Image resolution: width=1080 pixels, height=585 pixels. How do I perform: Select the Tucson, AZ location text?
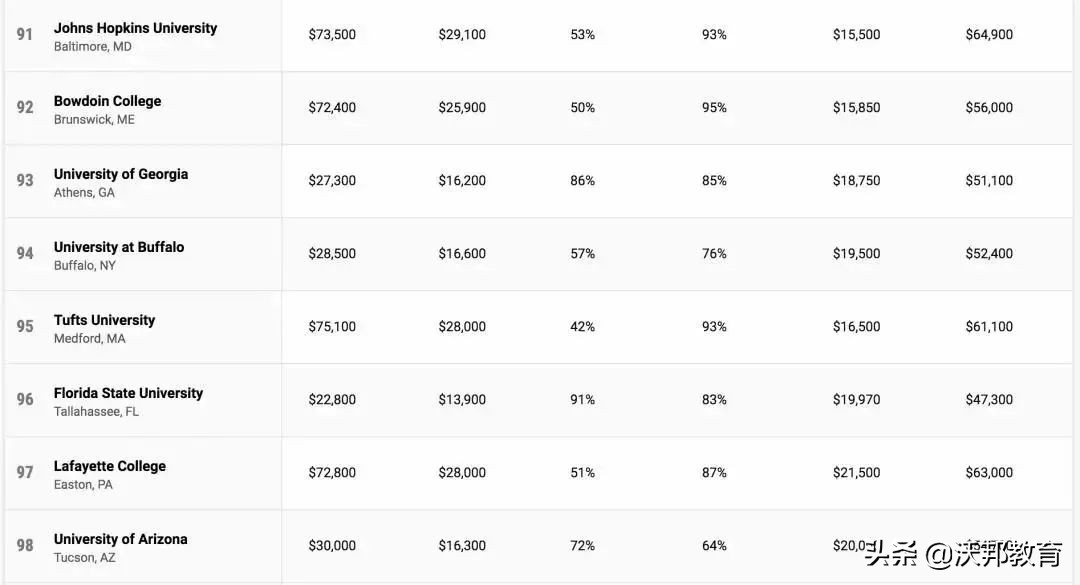[84, 557]
